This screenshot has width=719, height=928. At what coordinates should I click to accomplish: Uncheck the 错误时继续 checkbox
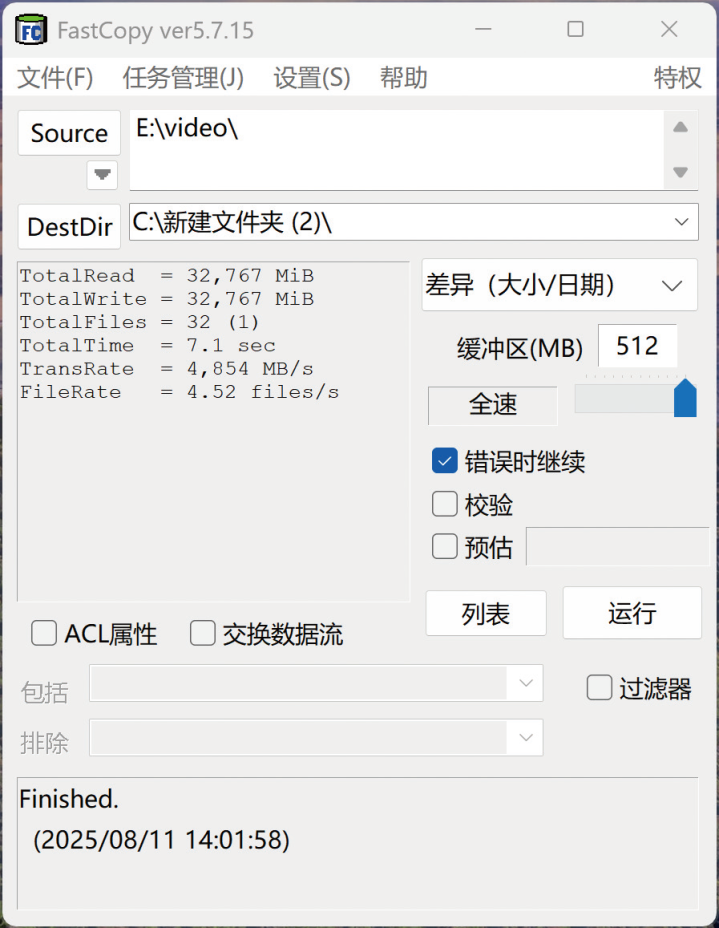point(444,460)
